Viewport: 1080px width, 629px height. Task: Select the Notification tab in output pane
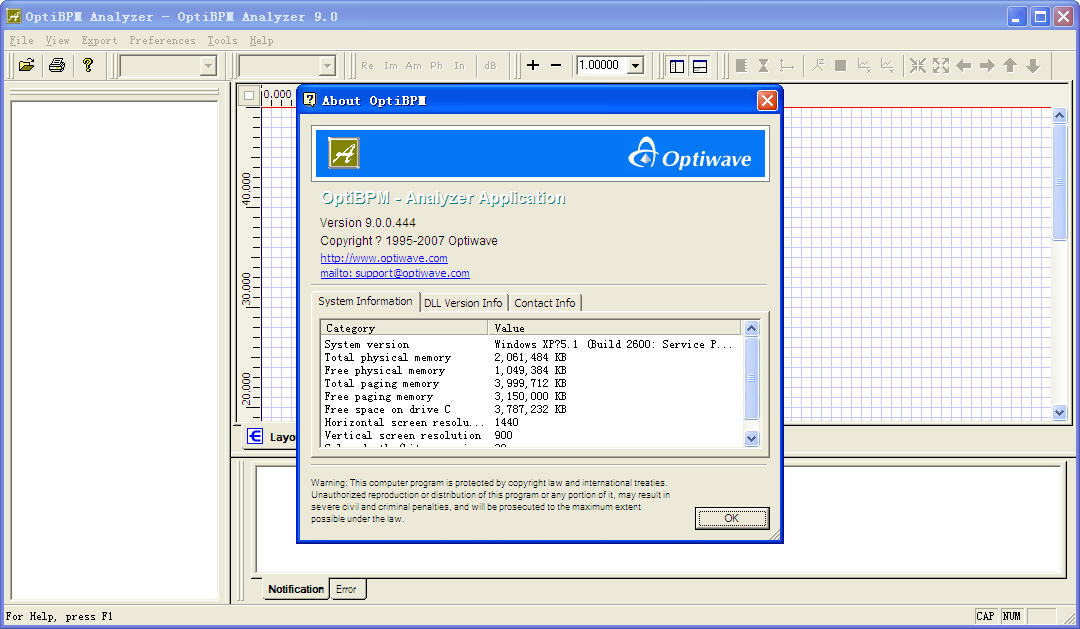click(296, 589)
